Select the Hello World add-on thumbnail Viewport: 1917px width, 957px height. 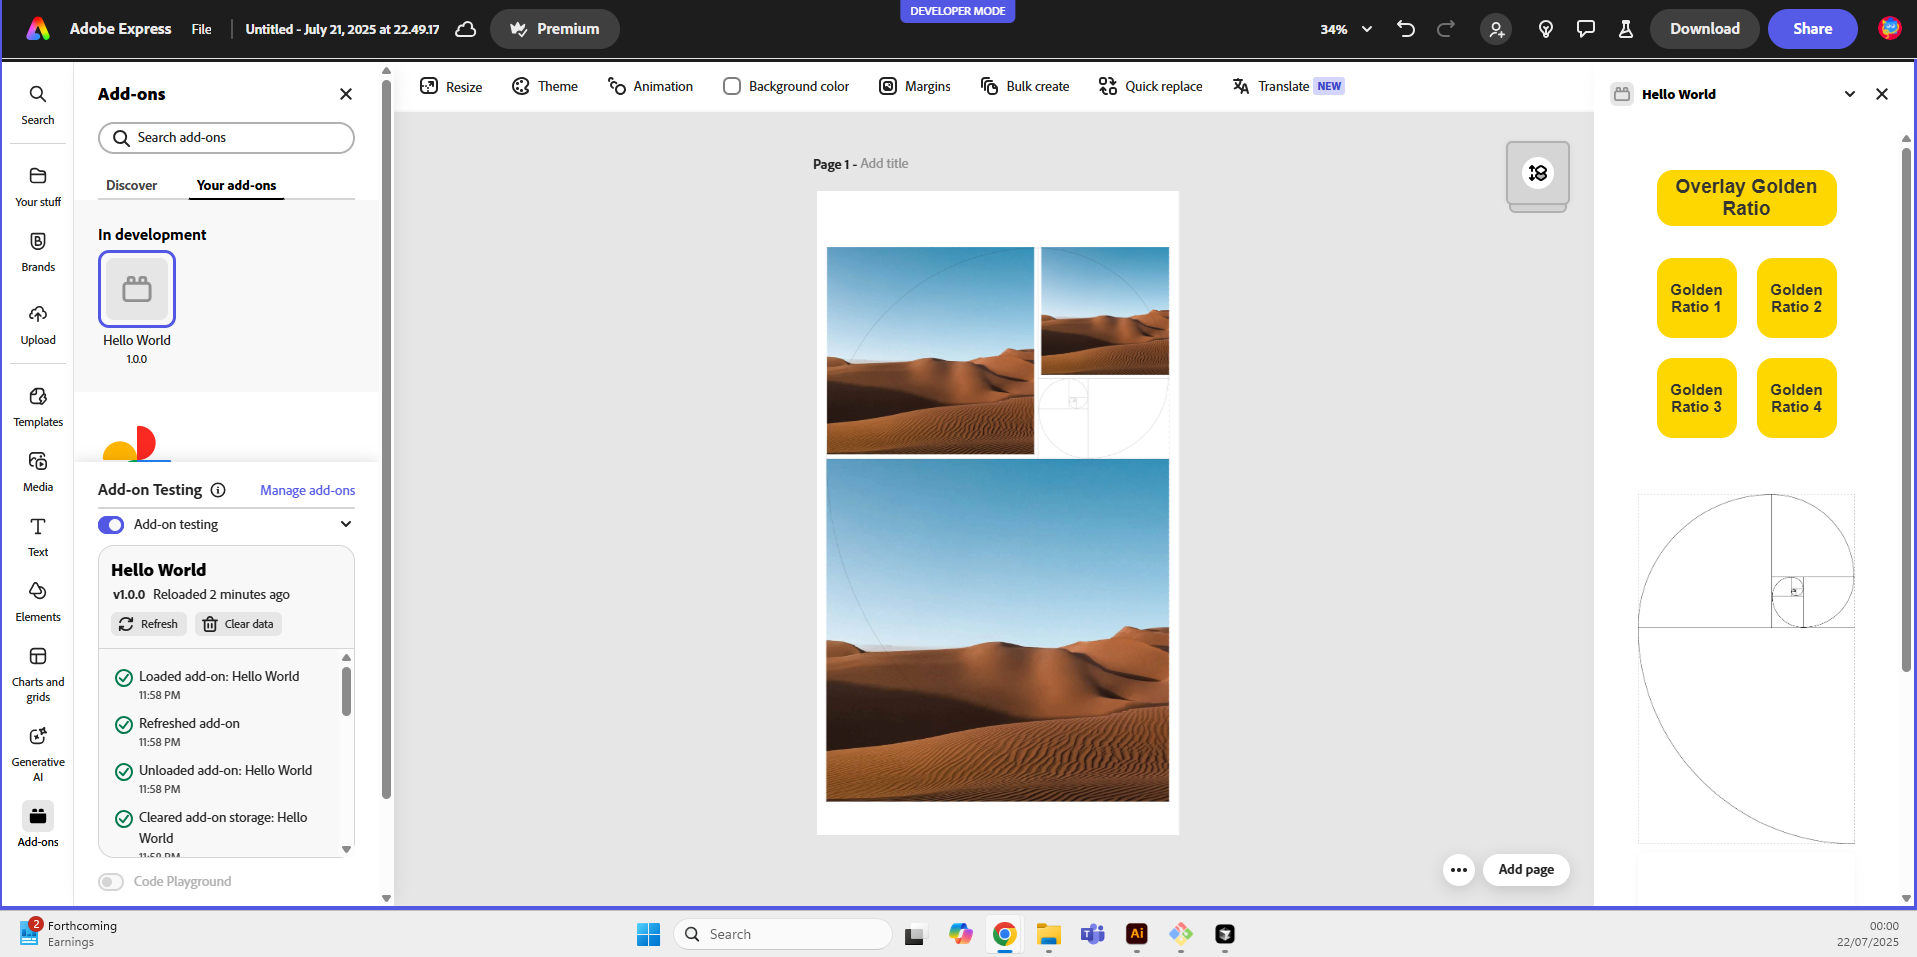click(x=137, y=289)
